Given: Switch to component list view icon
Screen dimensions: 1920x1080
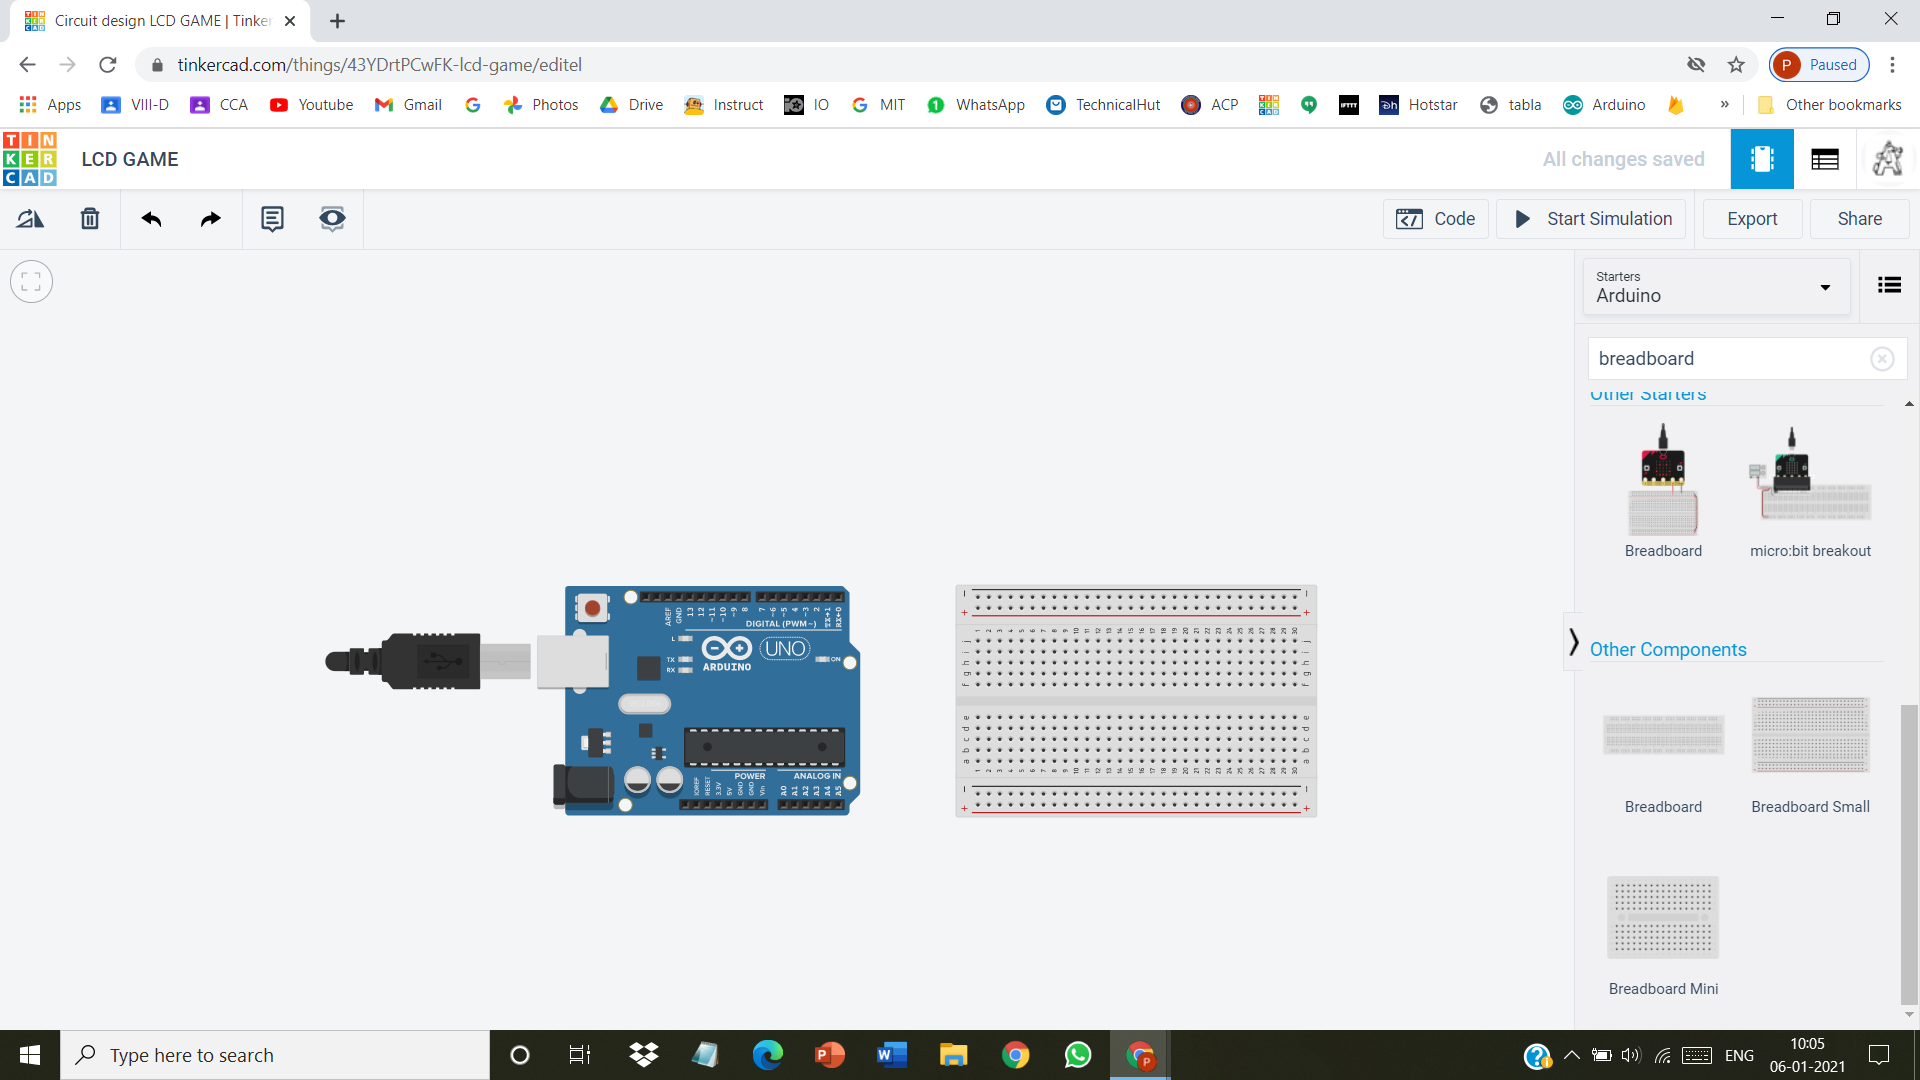Looking at the screenshot, I should [x=1825, y=158].
